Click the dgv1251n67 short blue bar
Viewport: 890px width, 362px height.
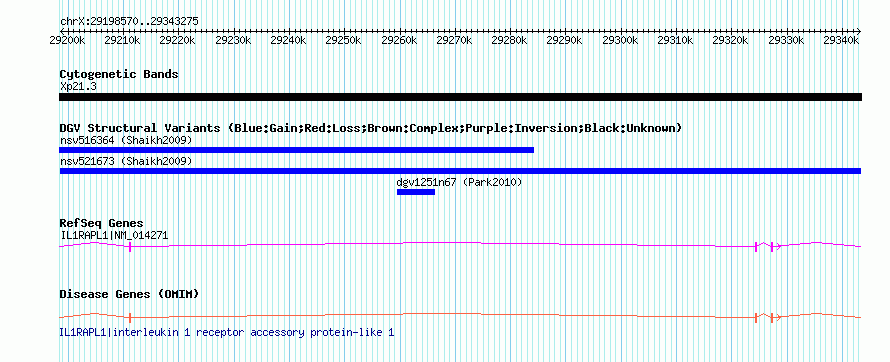tap(415, 192)
